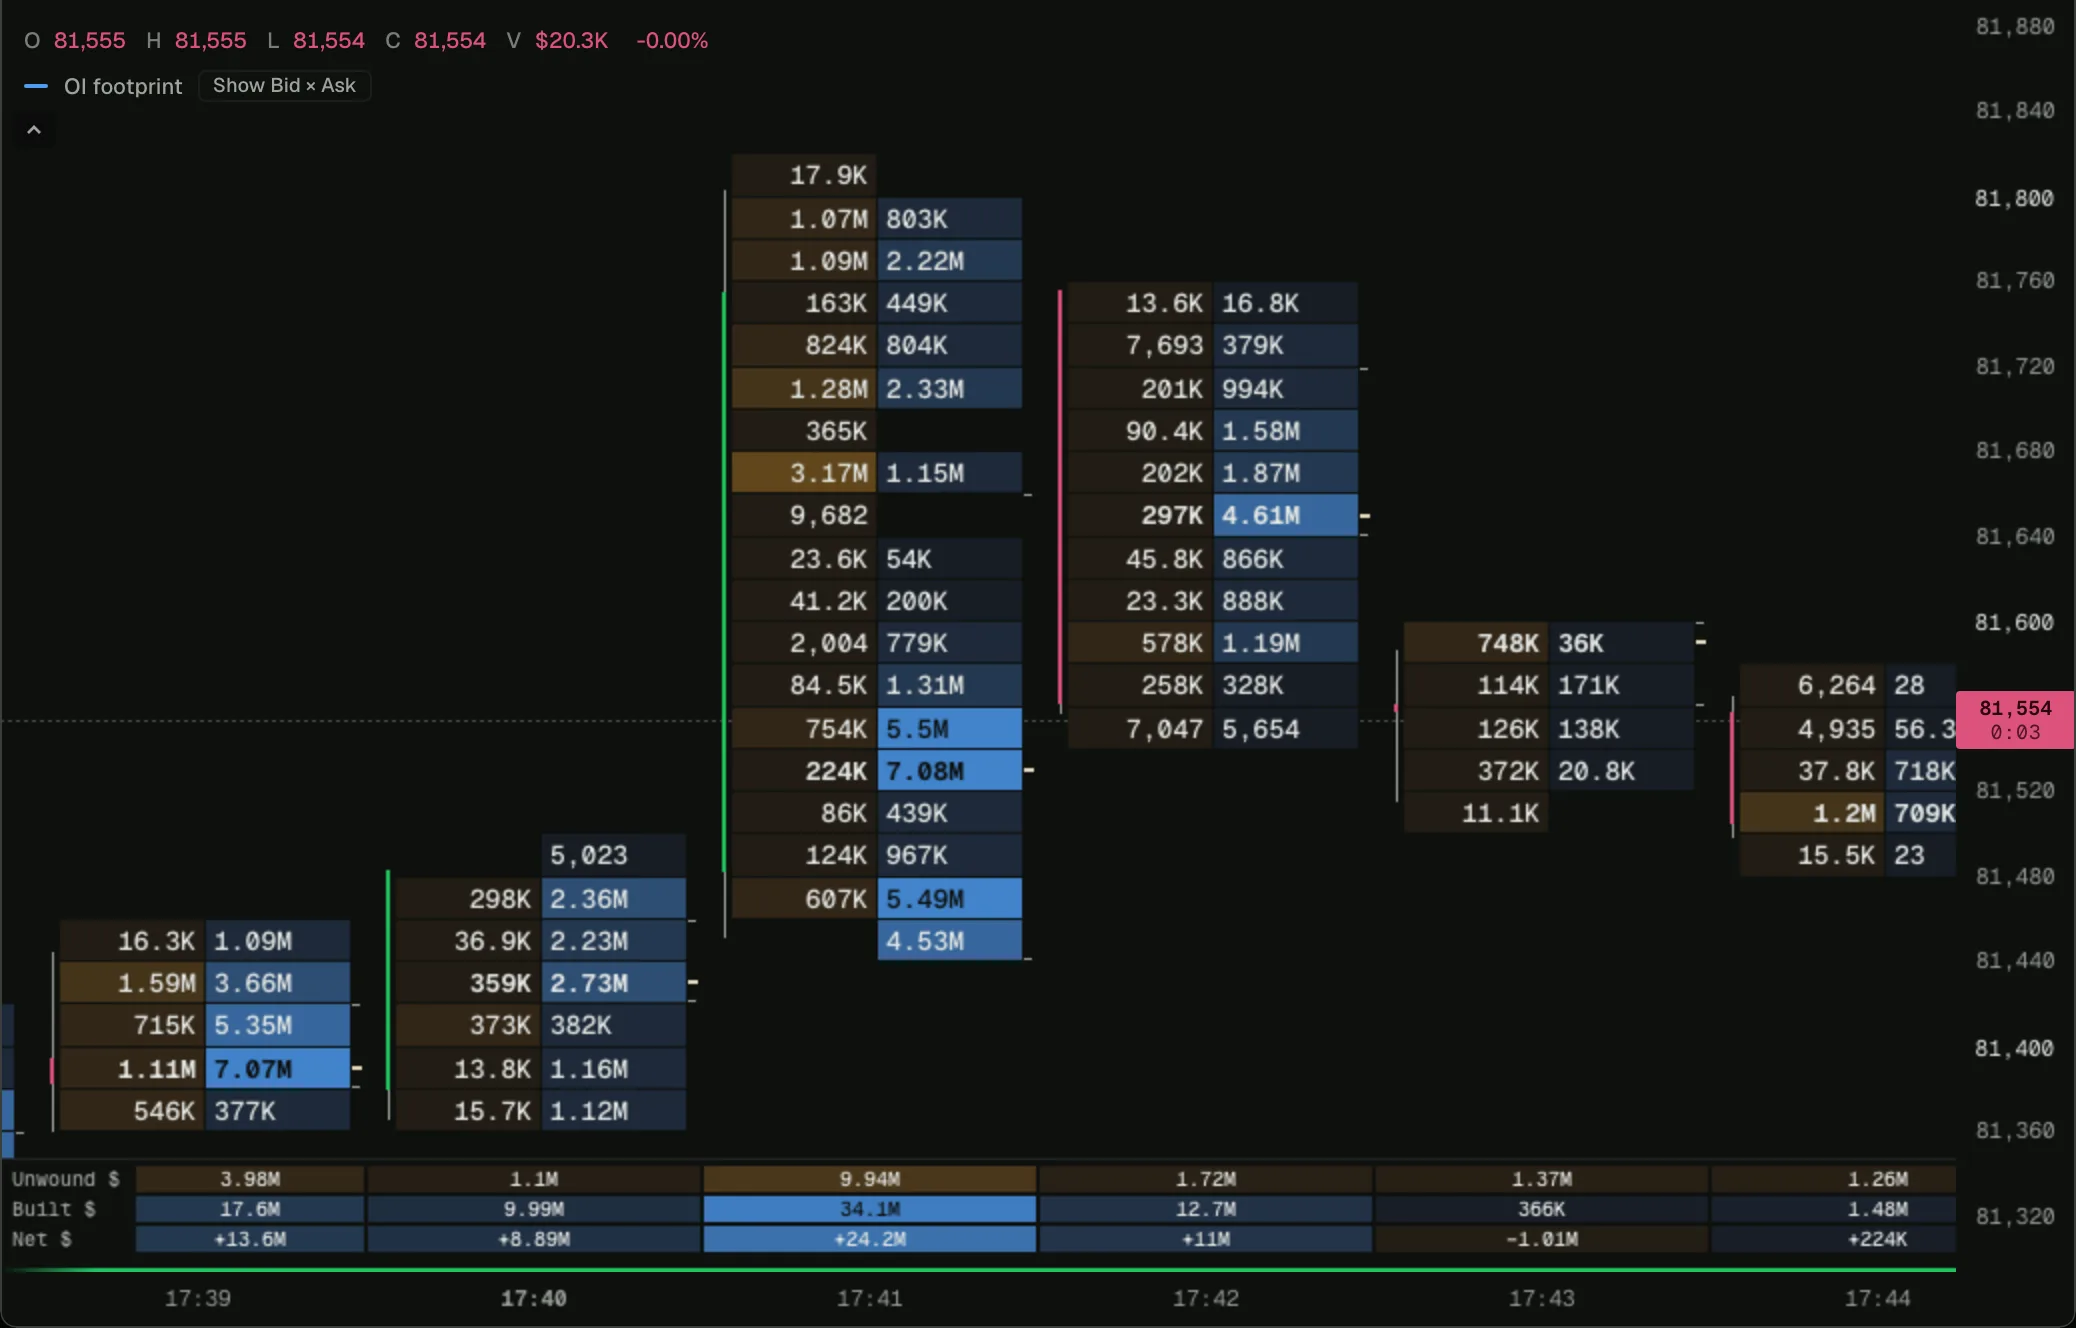Click the Unwound $ row label
This screenshot has height=1328, width=2076.
65,1179
